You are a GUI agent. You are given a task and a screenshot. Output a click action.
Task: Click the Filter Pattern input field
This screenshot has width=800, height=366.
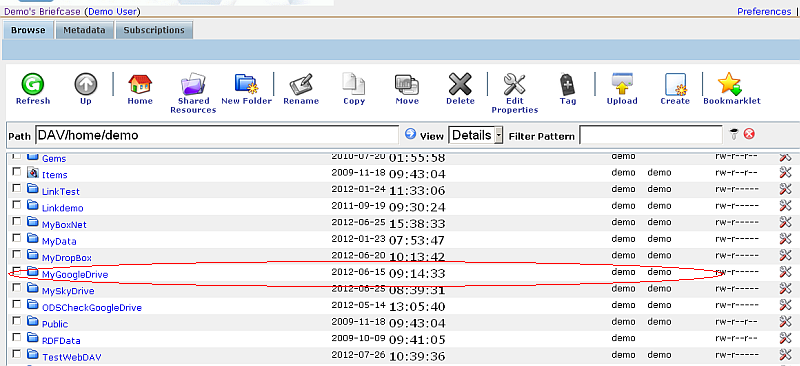tap(651, 135)
